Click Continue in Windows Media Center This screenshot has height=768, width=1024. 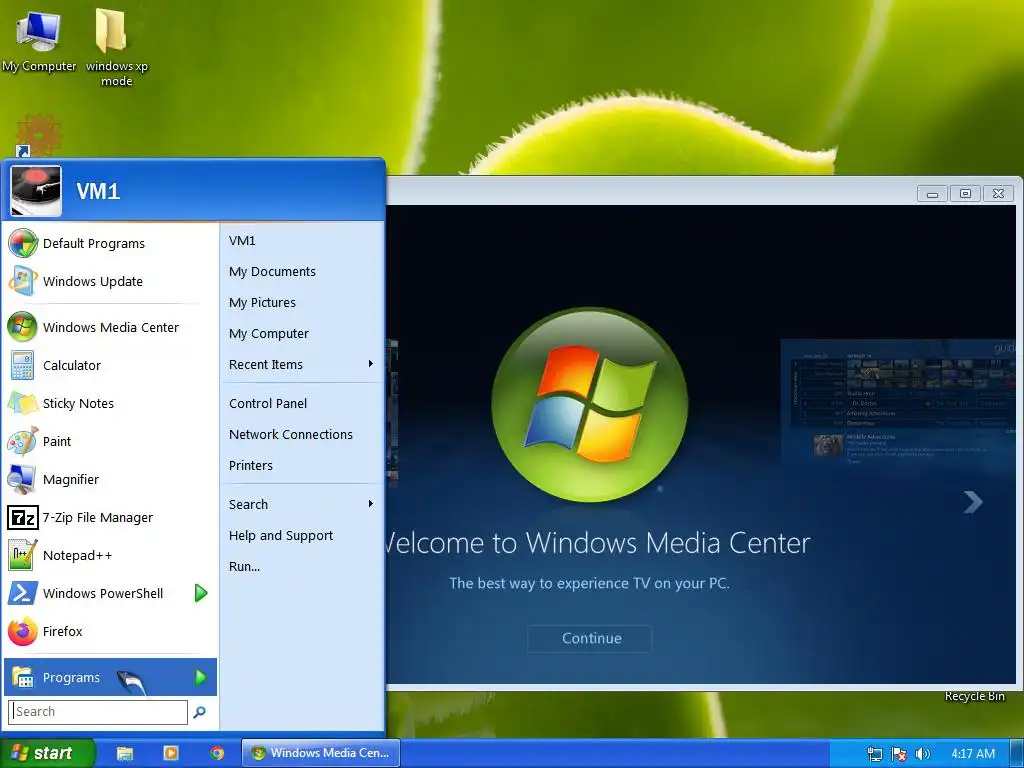[x=590, y=638]
